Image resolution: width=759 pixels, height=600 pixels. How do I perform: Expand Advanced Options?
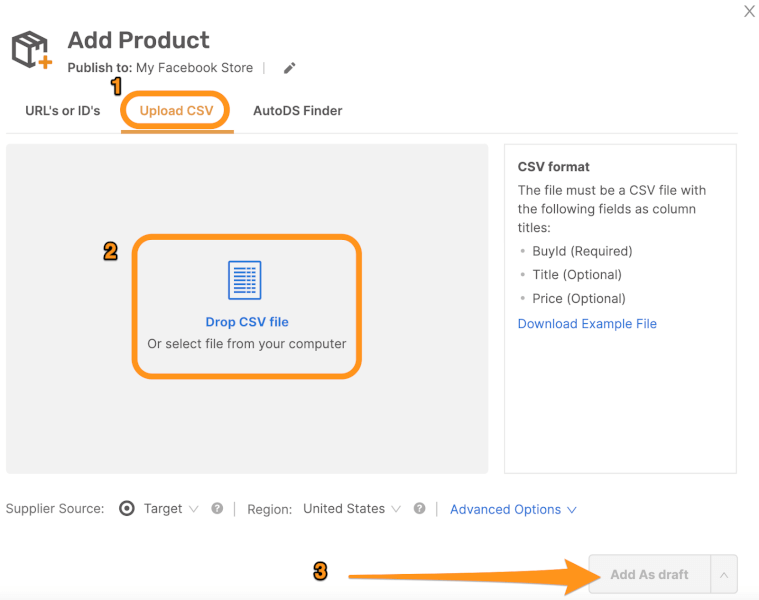[513, 510]
